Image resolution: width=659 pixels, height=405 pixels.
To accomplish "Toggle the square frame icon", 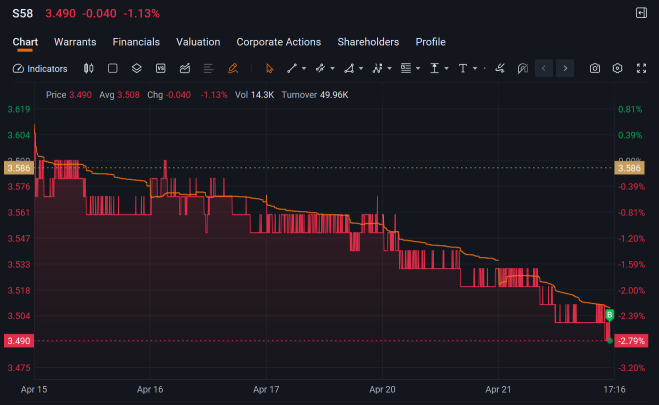I will tap(113, 68).
